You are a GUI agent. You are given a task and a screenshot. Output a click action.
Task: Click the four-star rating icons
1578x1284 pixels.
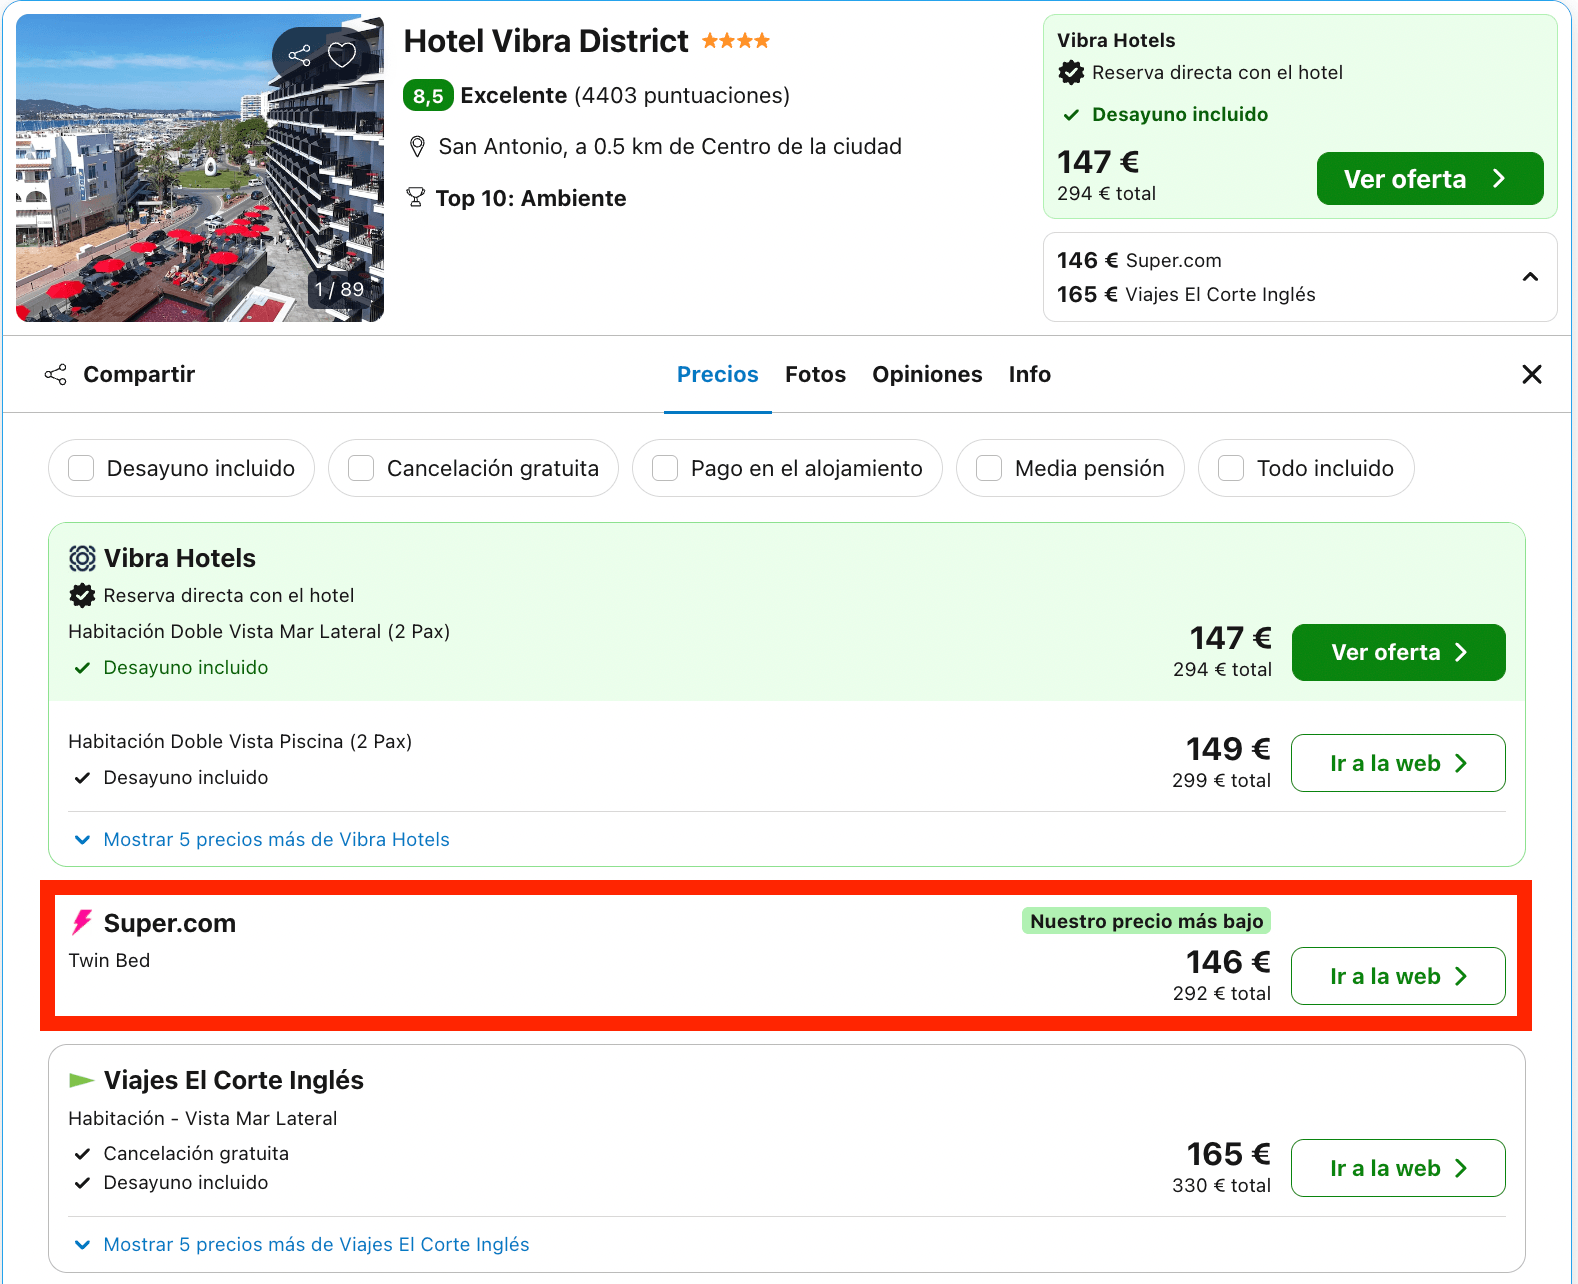[x=736, y=41]
